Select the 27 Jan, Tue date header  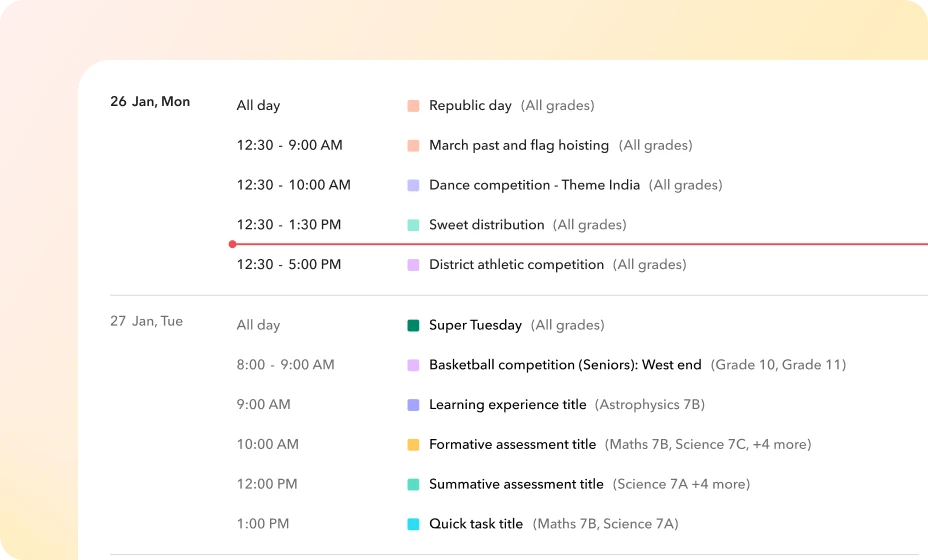(x=146, y=321)
